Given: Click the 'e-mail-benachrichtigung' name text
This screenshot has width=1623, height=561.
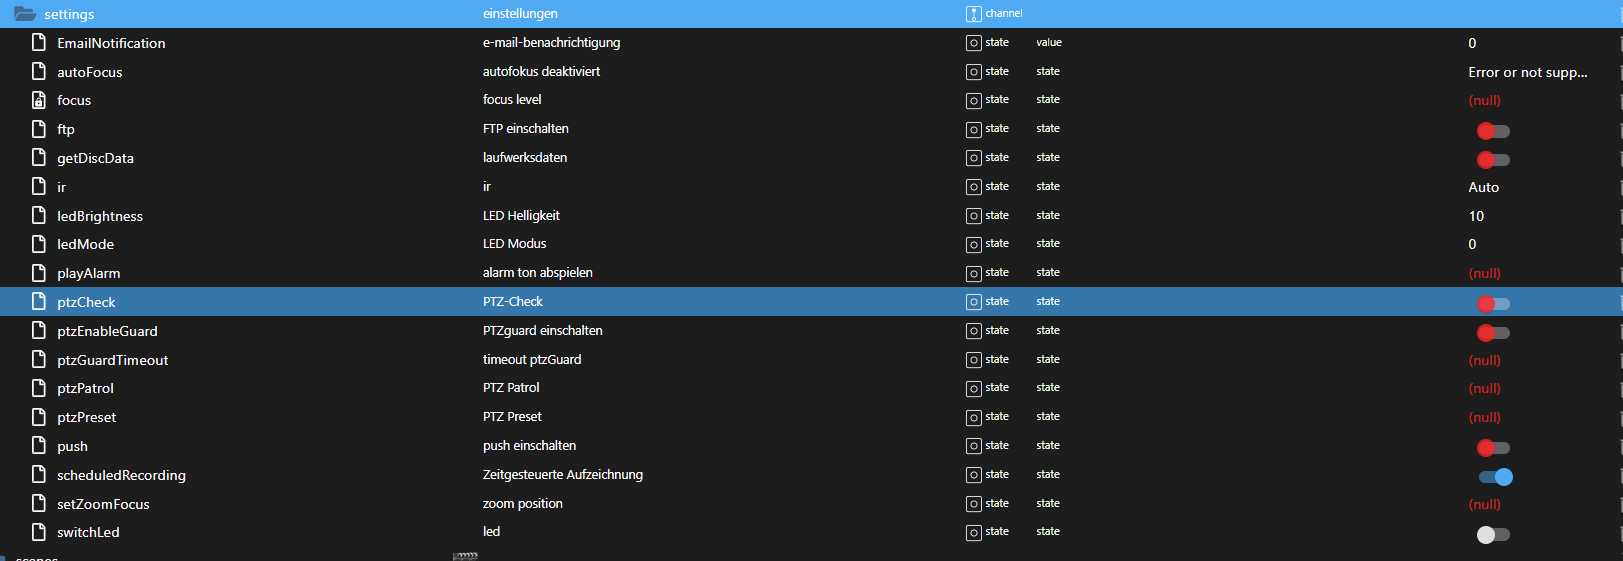Looking at the screenshot, I should coord(551,43).
